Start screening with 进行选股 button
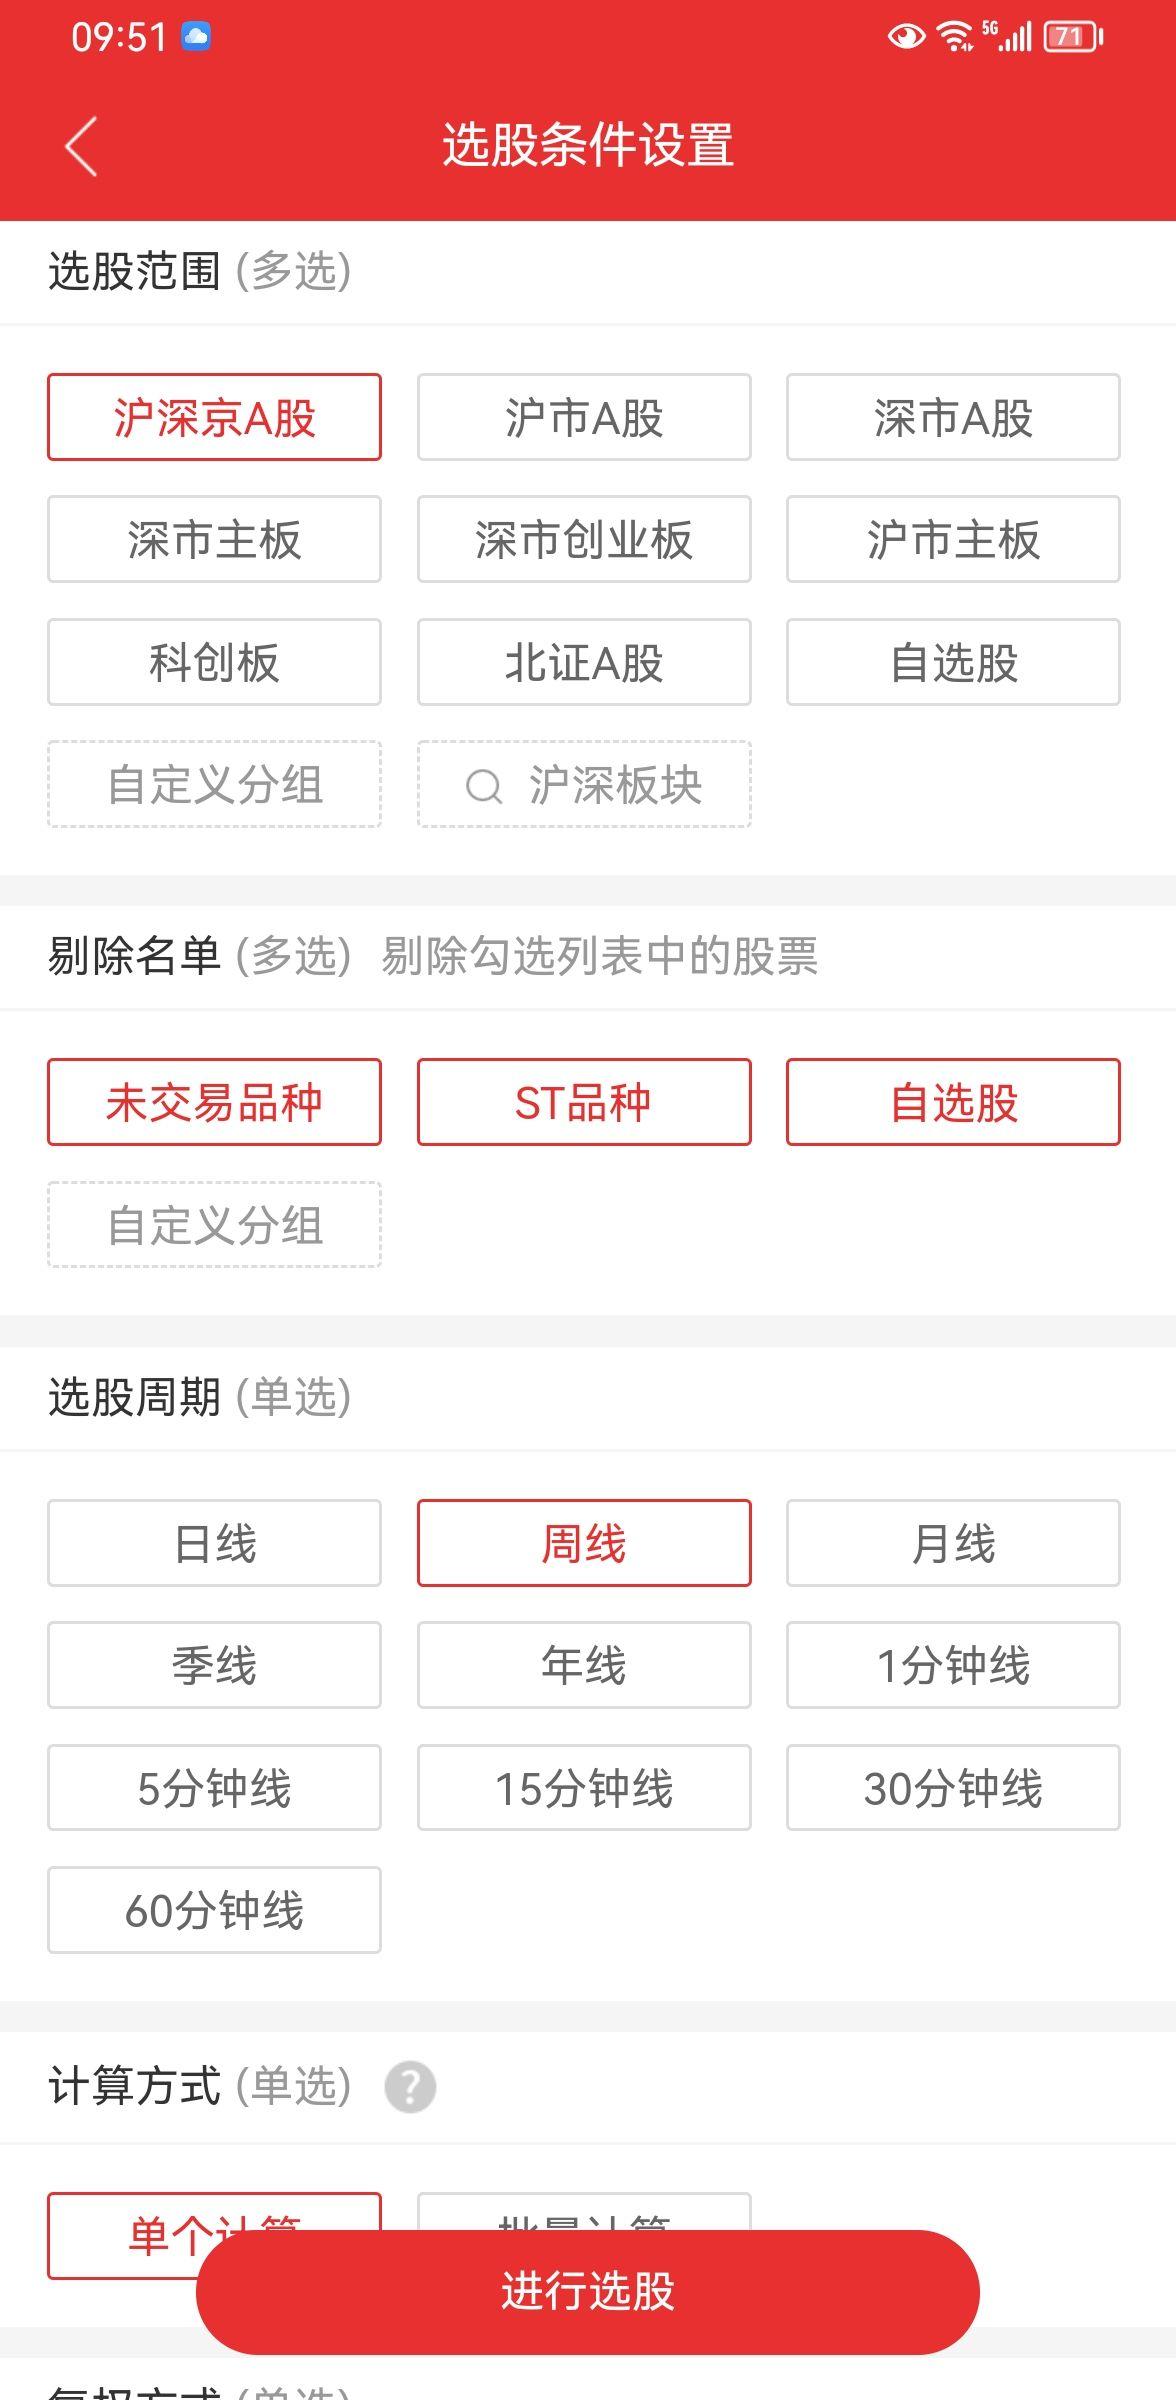 click(x=588, y=2291)
